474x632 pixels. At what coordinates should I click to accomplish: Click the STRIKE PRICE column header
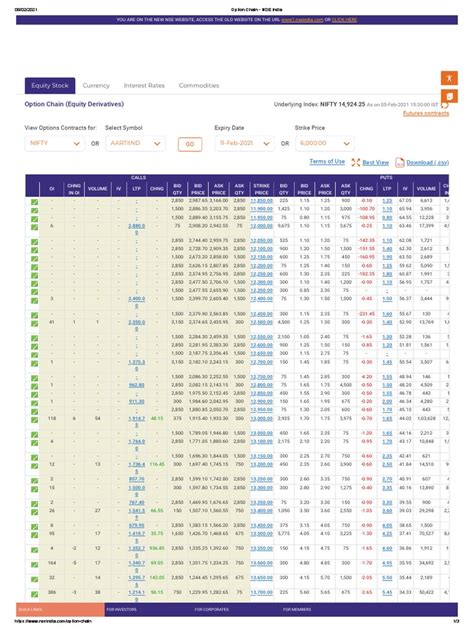(261, 189)
